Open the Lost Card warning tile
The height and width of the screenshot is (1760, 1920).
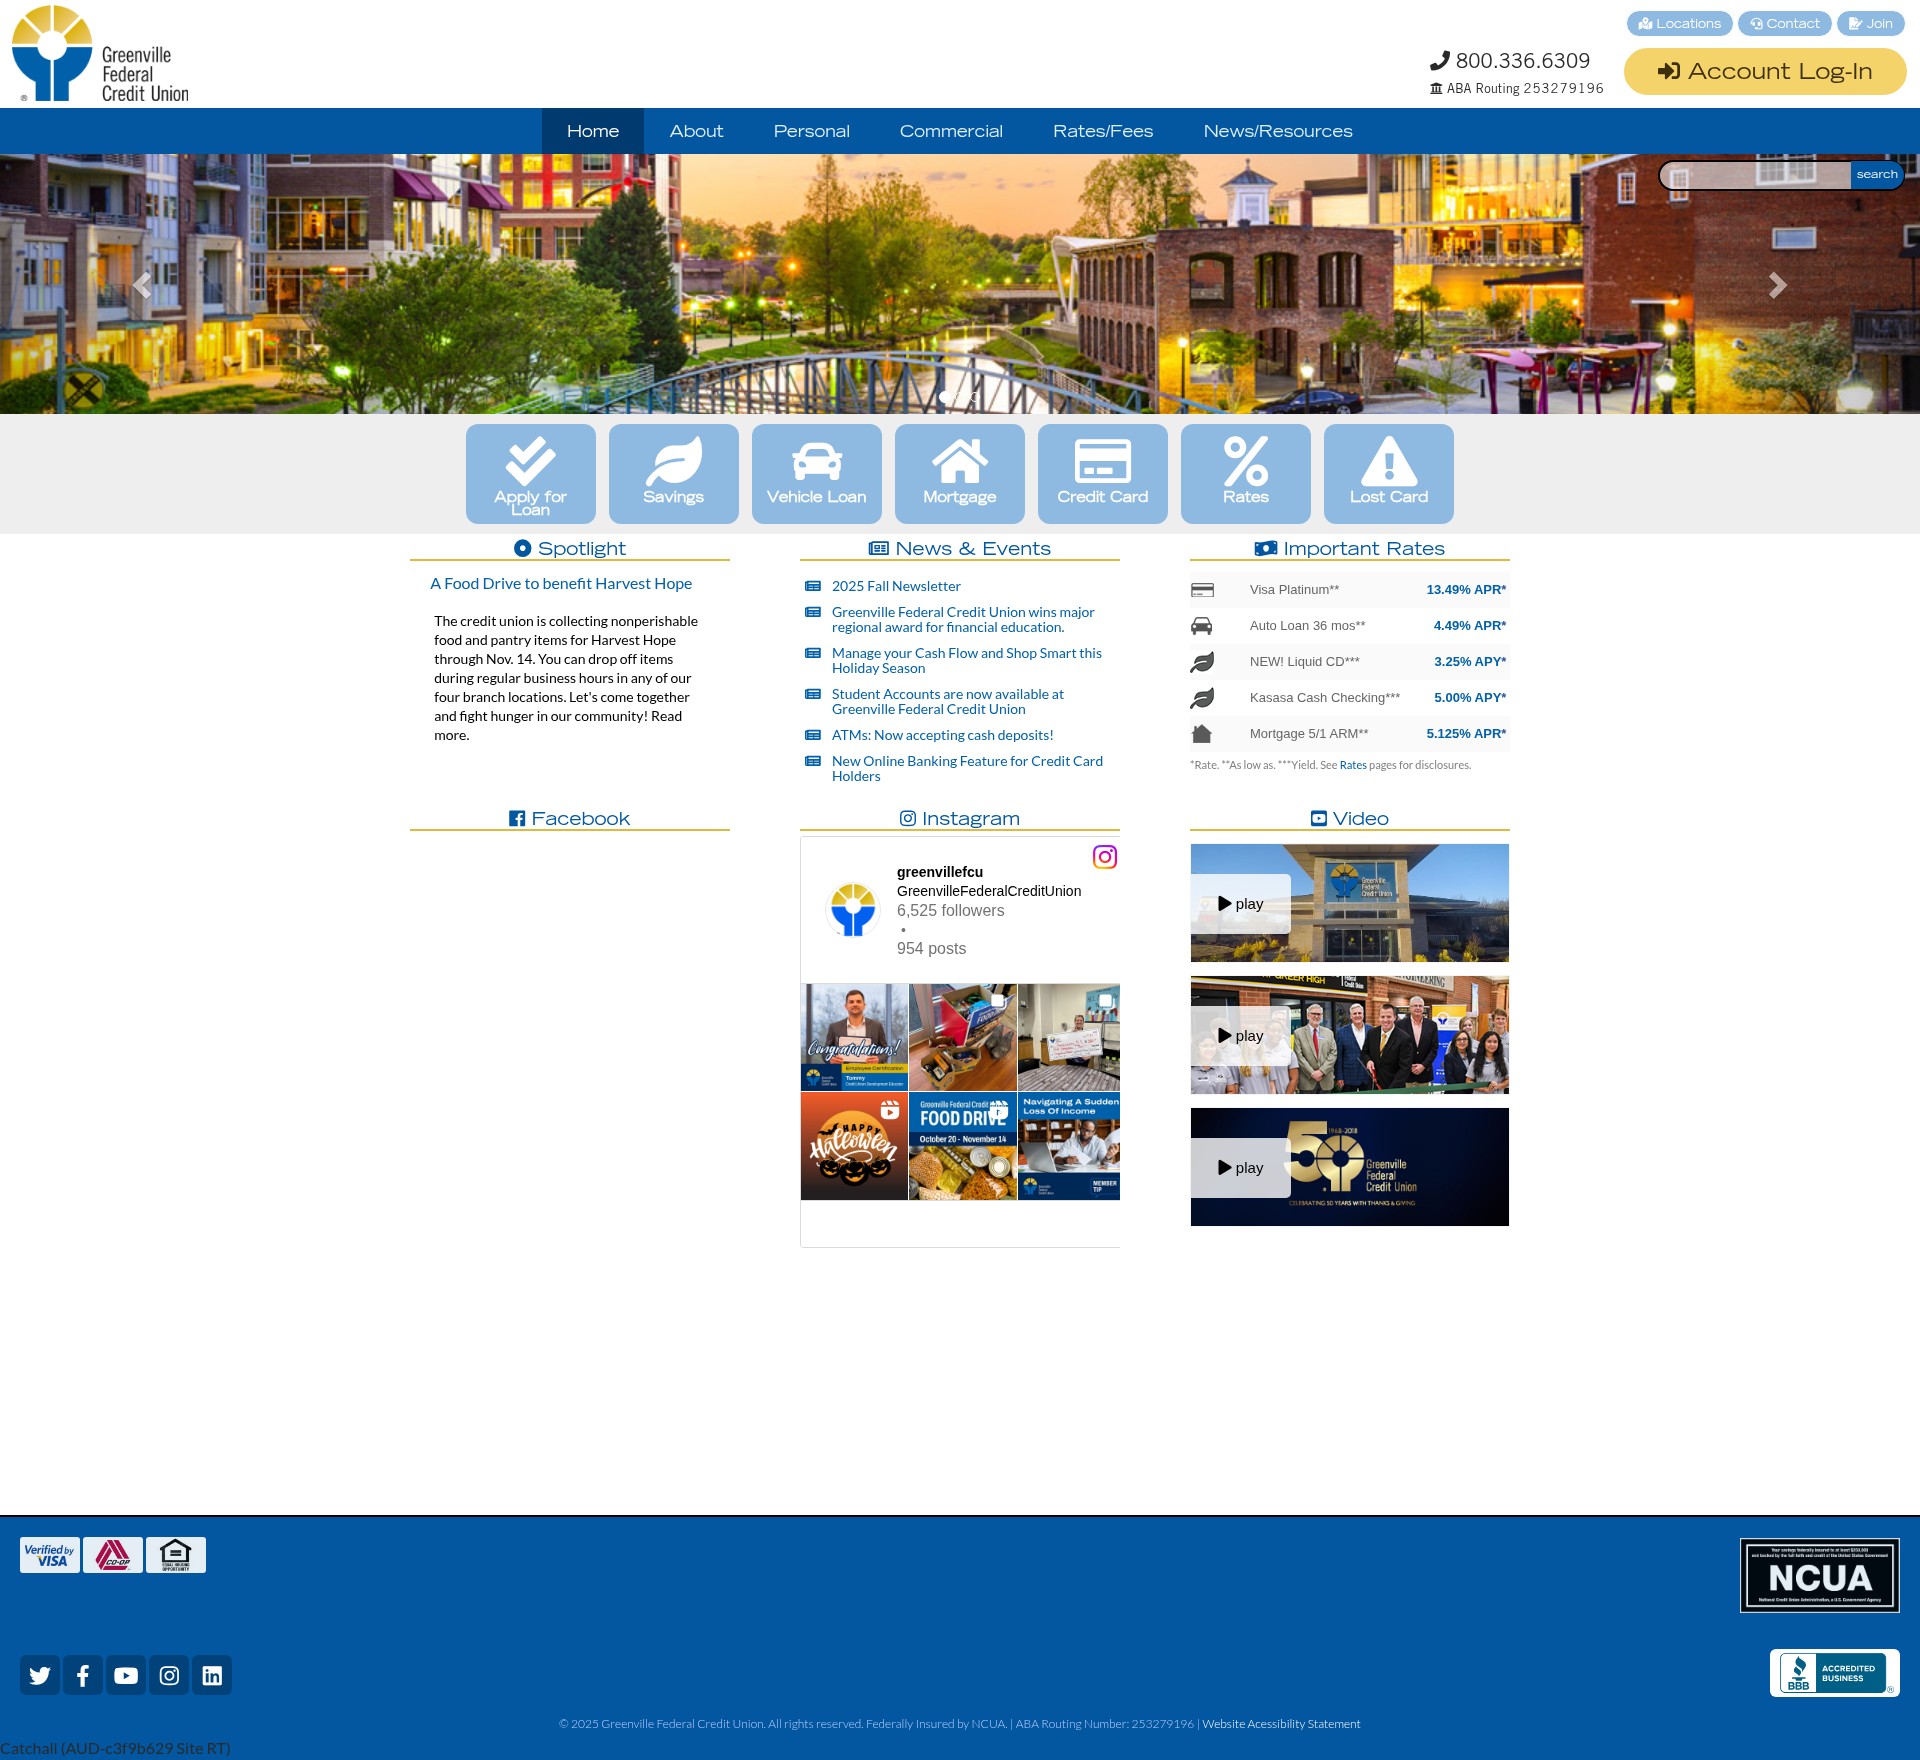point(1388,473)
